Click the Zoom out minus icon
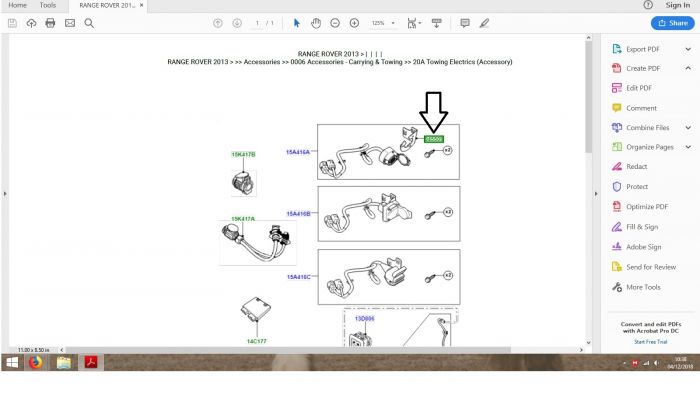 (335, 23)
